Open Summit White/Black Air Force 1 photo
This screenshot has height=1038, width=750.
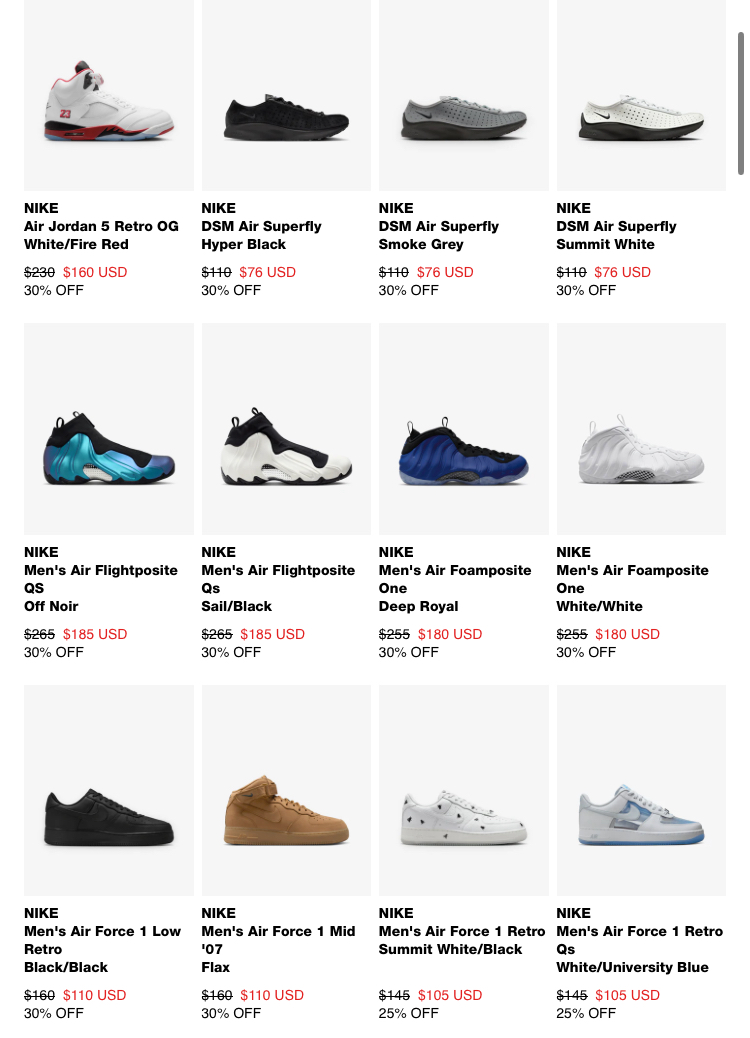point(463,790)
